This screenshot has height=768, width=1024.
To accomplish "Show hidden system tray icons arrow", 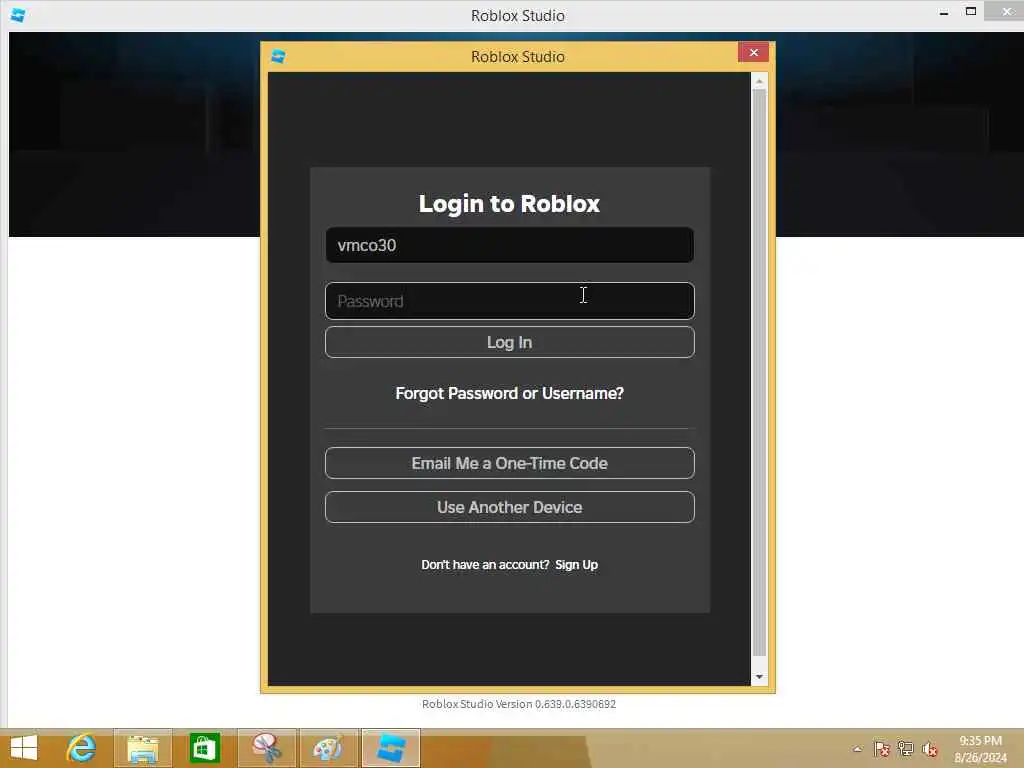I will point(857,749).
